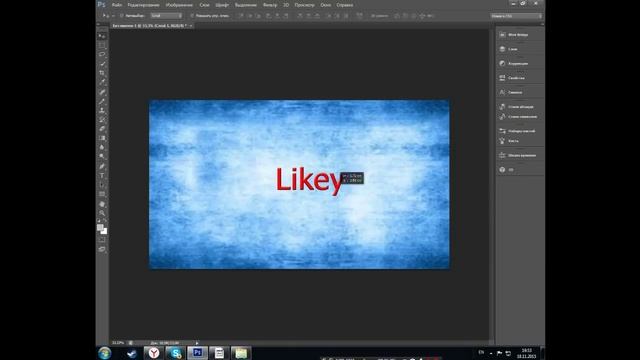Select the Zoom tool
The height and width of the screenshot is (360, 640).
click(102, 213)
